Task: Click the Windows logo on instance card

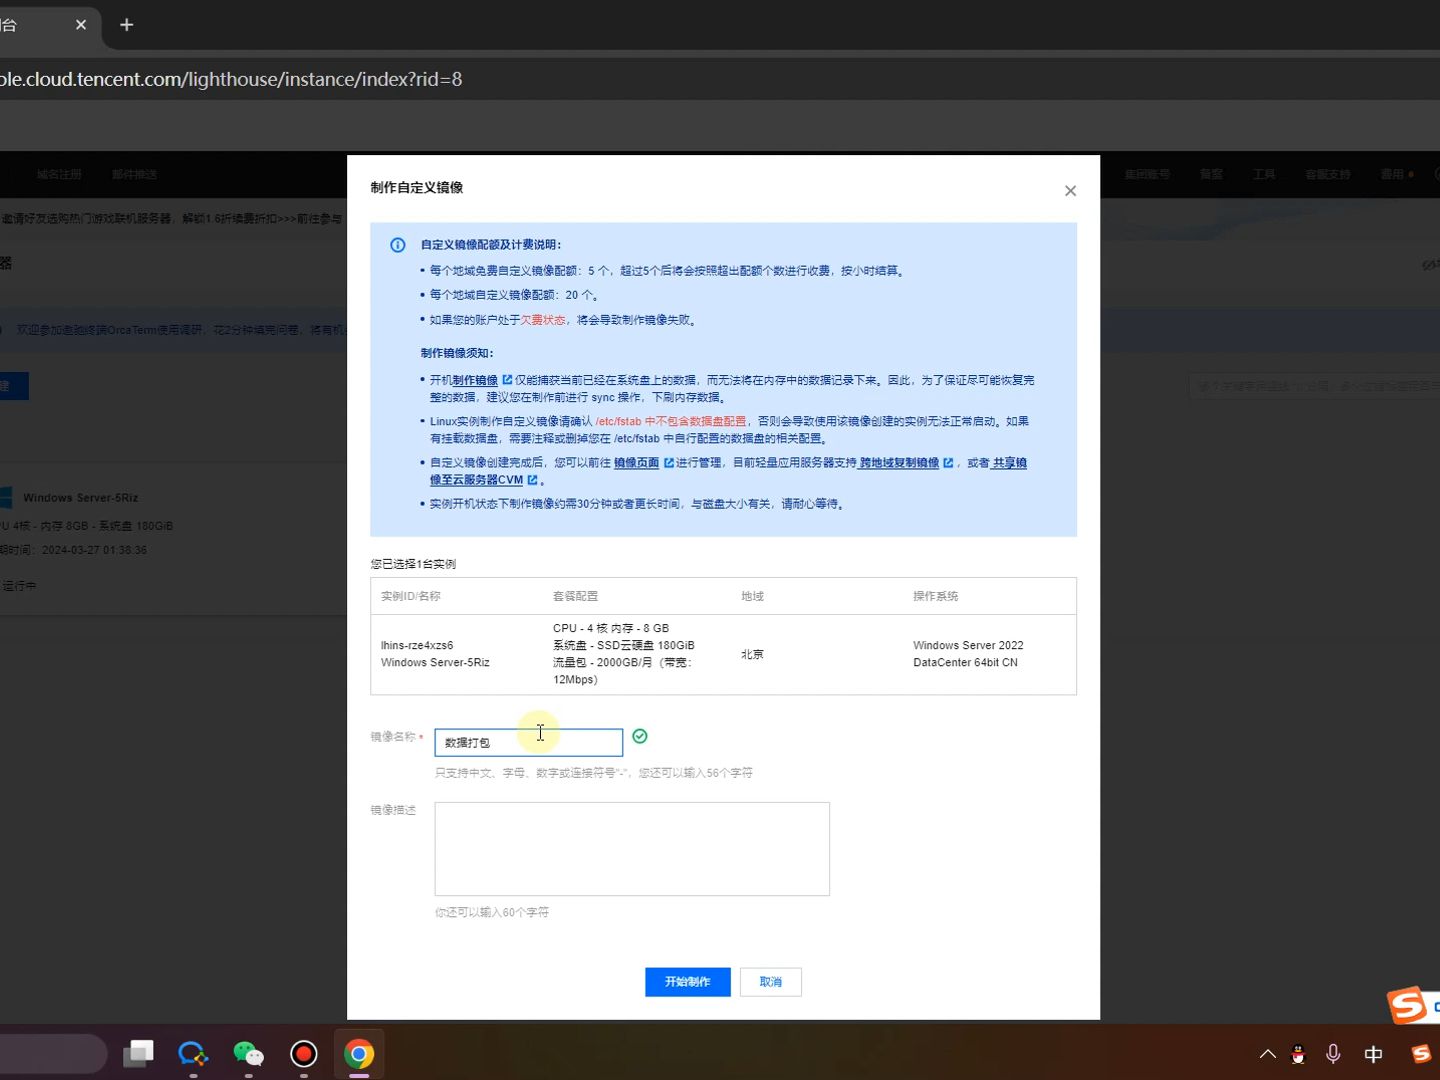Action: click(5, 497)
